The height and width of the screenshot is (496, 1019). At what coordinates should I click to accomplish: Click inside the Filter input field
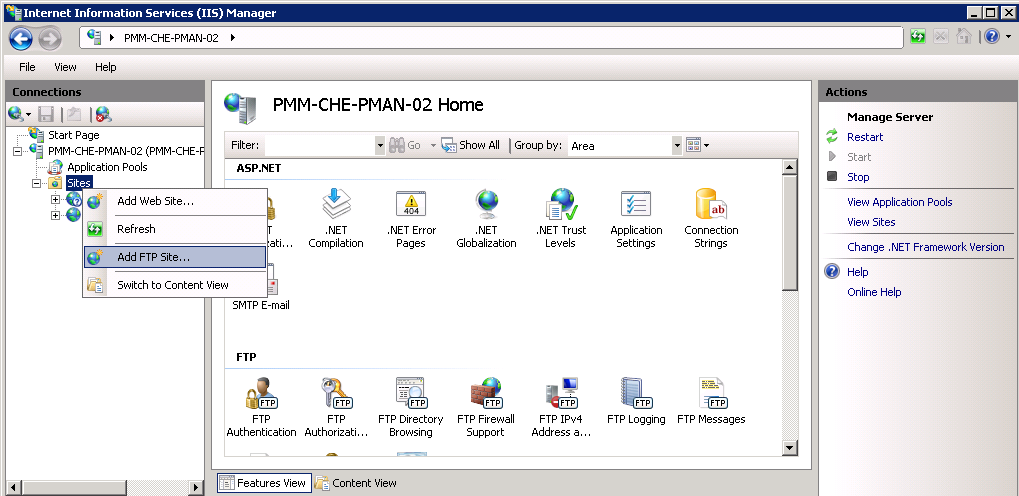click(320, 146)
